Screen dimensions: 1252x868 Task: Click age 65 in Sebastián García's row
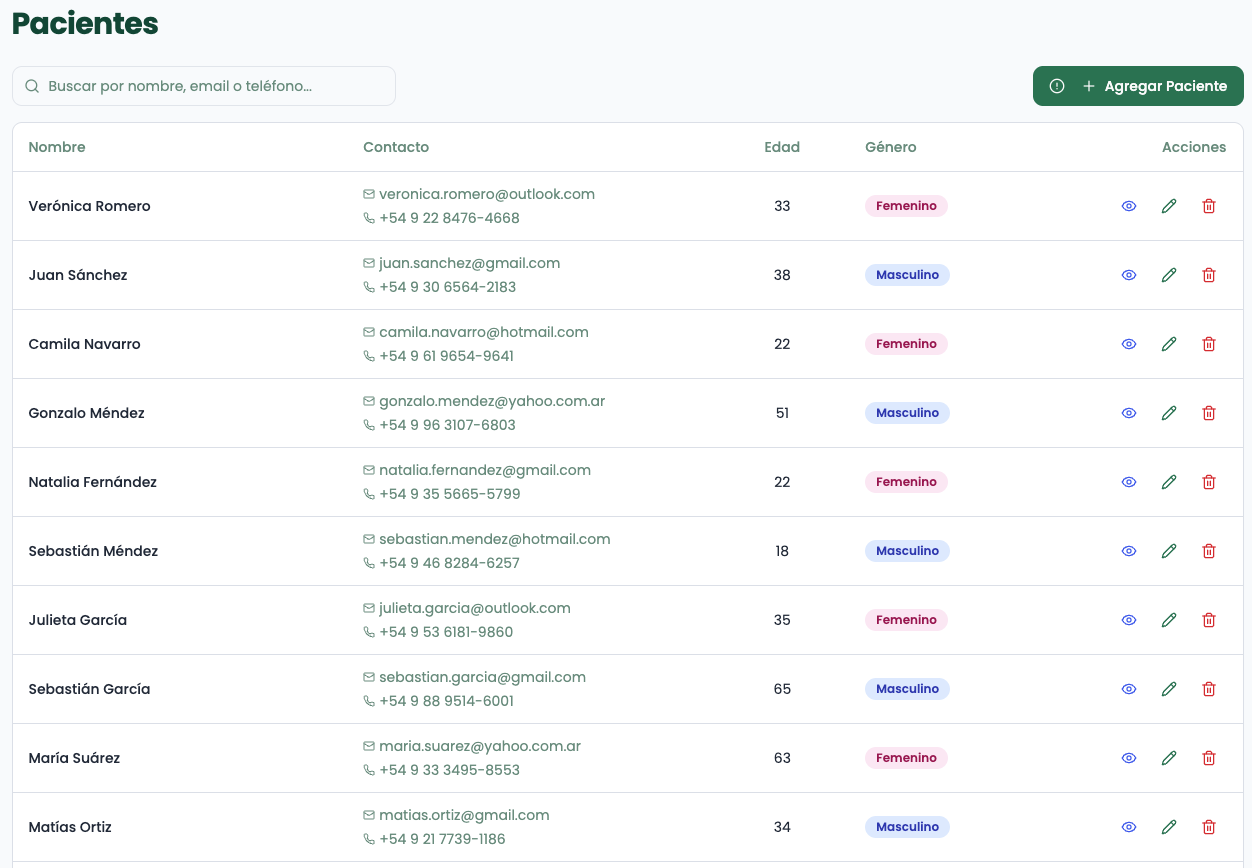782,689
